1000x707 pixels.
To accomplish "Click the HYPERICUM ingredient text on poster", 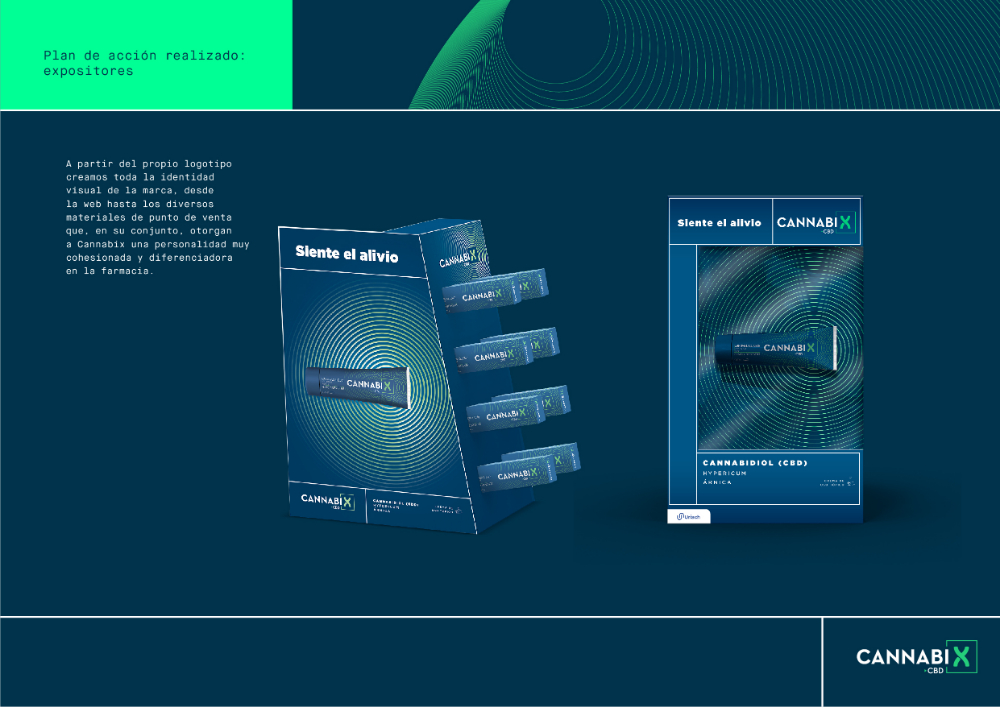I will click(724, 473).
